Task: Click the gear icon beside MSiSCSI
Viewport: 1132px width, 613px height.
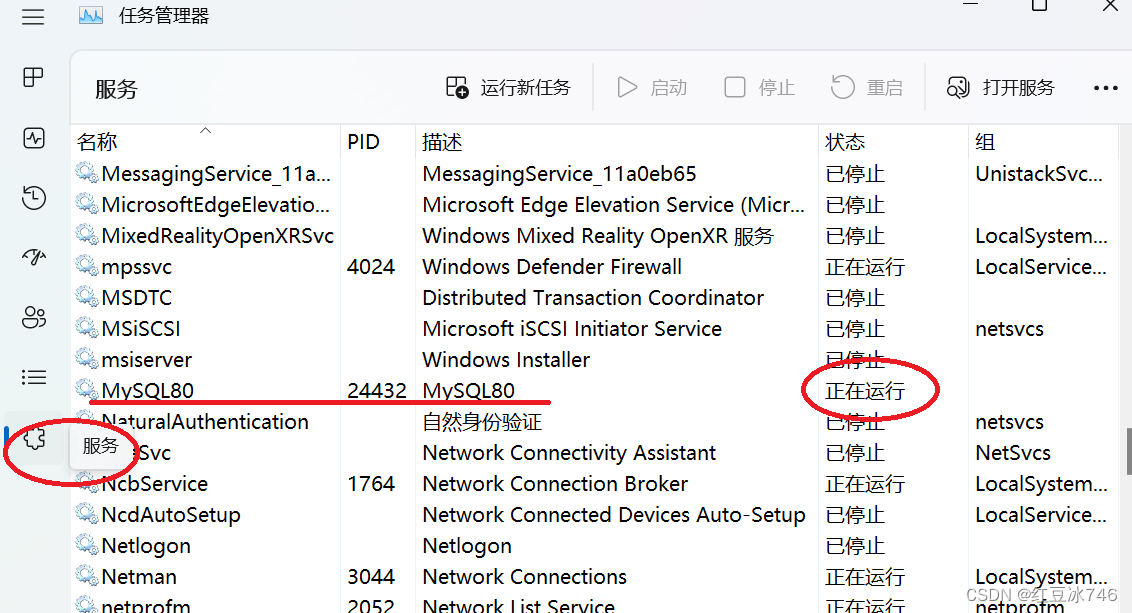Action: point(87,328)
